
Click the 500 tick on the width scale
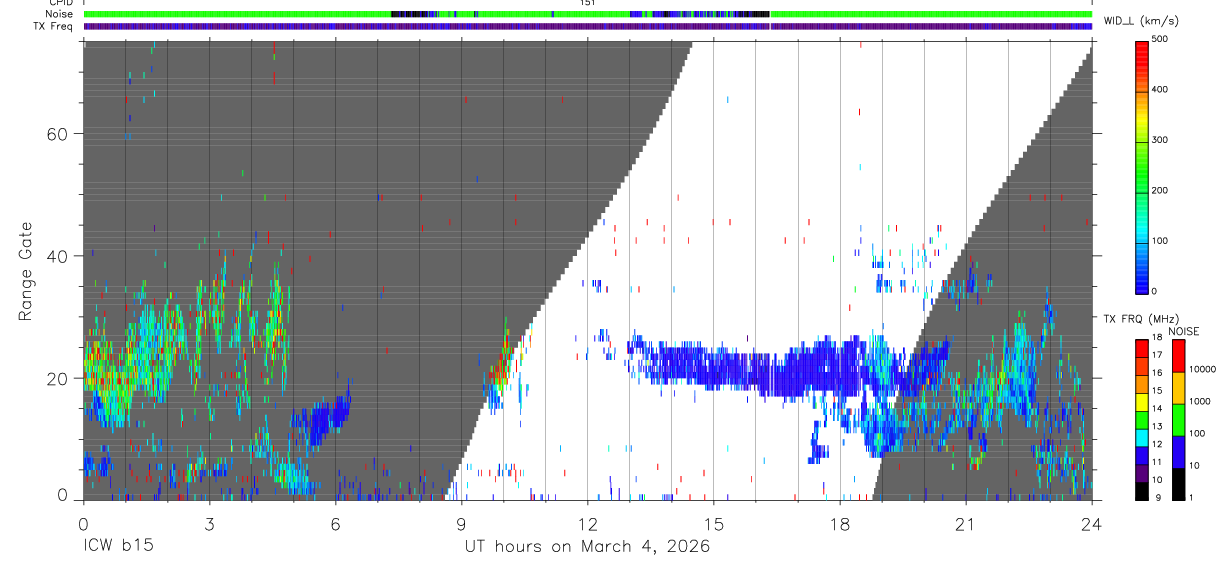[1160, 39]
